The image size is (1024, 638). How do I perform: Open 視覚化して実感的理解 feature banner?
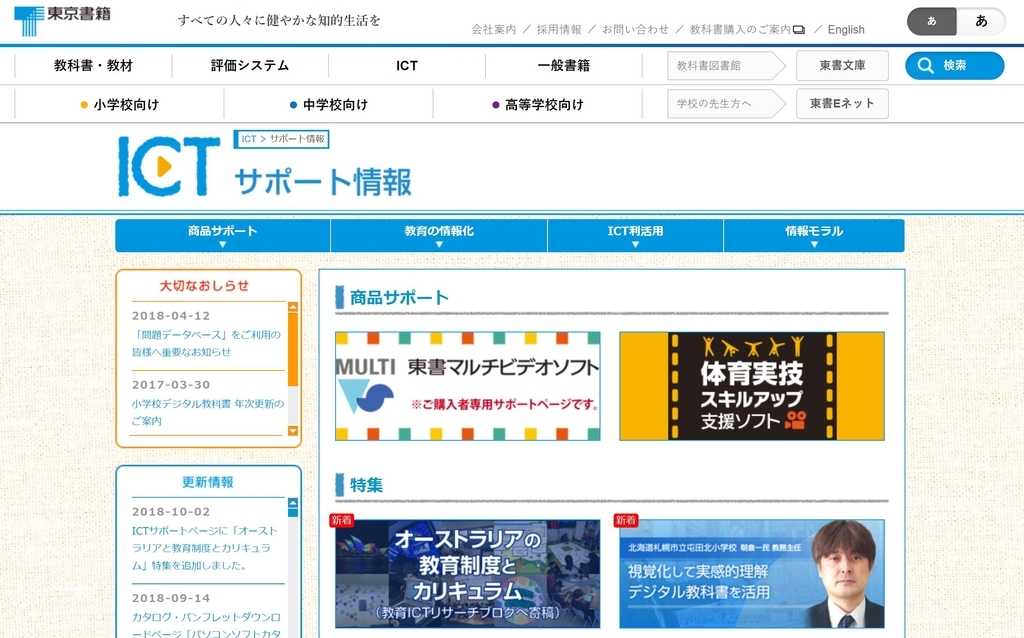click(752, 574)
